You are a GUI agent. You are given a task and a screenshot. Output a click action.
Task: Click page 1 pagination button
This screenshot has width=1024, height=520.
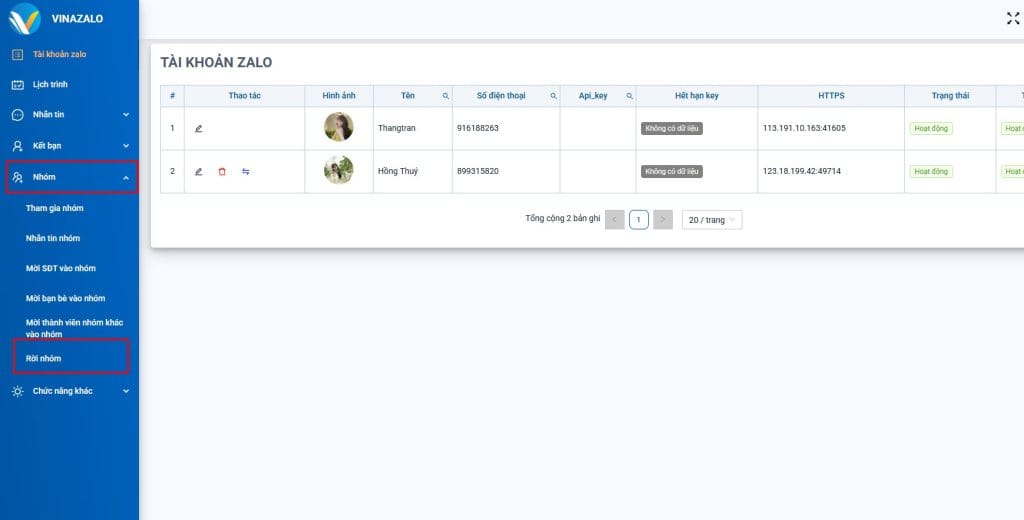[x=638, y=219]
